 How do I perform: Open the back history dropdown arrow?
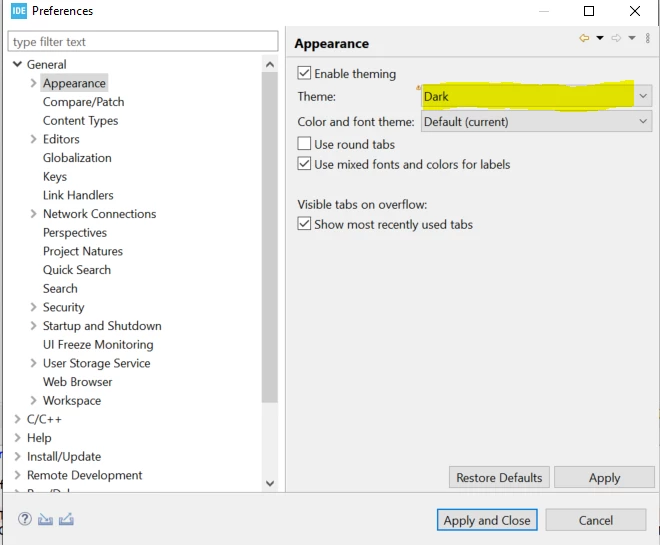[x=600, y=38]
